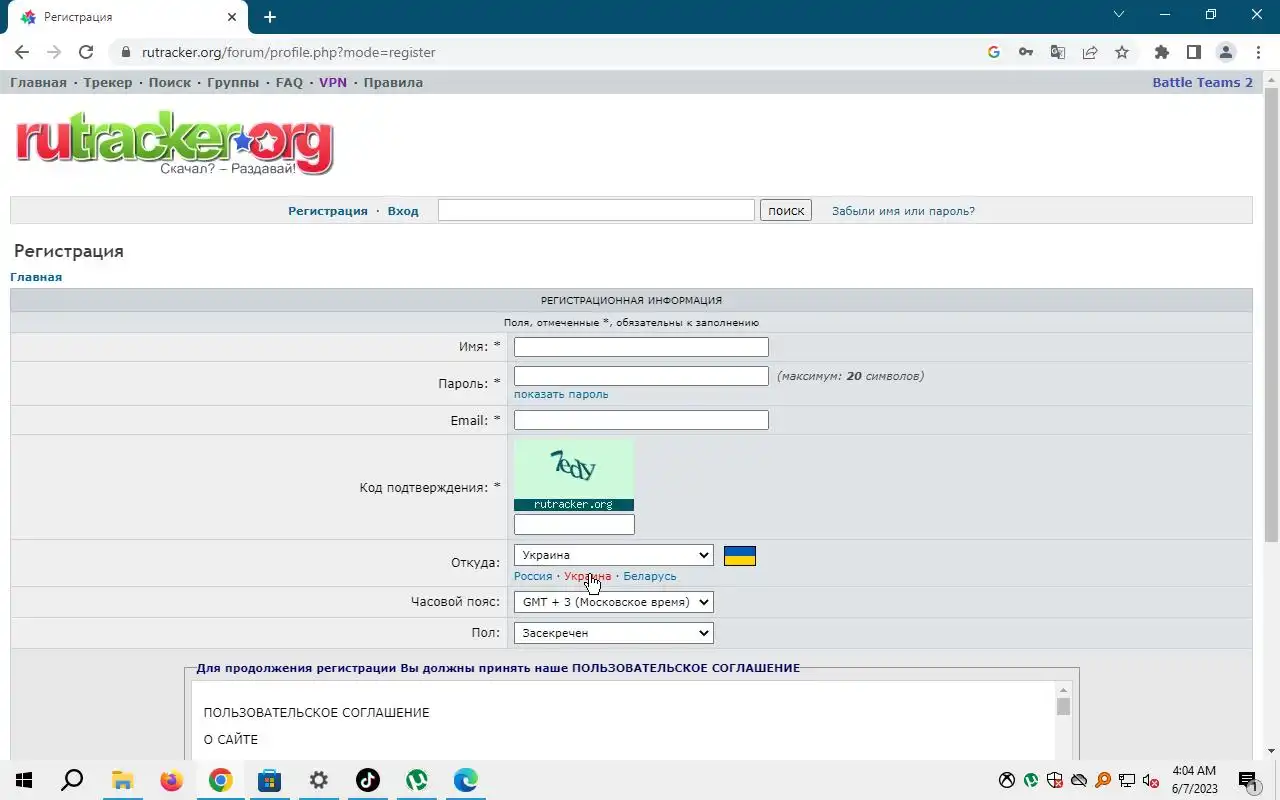Click the Главная breadcrumb link
The height and width of the screenshot is (800, 1280).
[x=36, y=277]
